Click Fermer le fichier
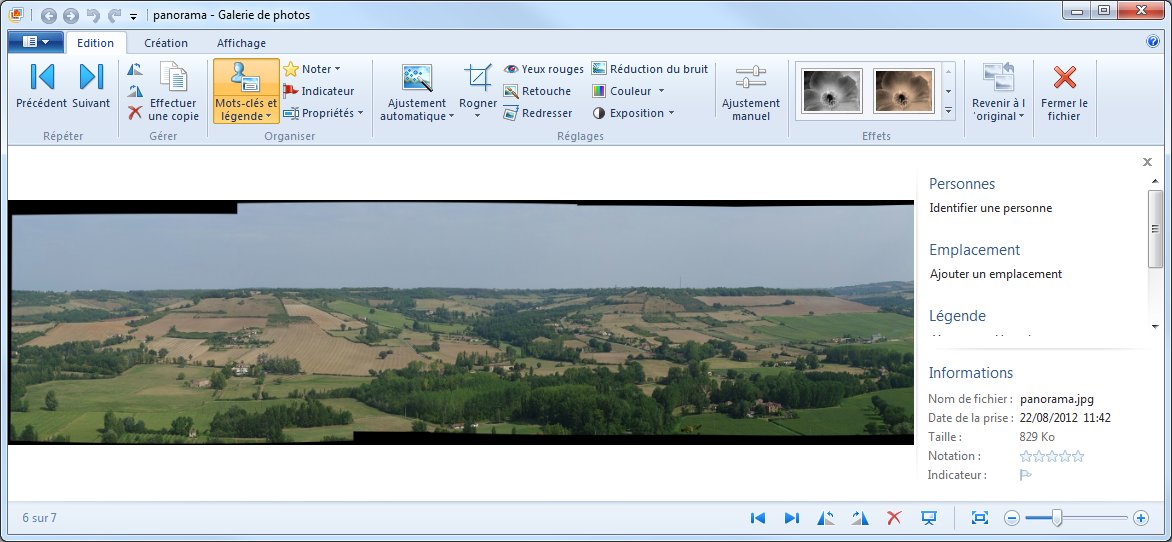1172x542 pixels. click(x=1064, y=93)
